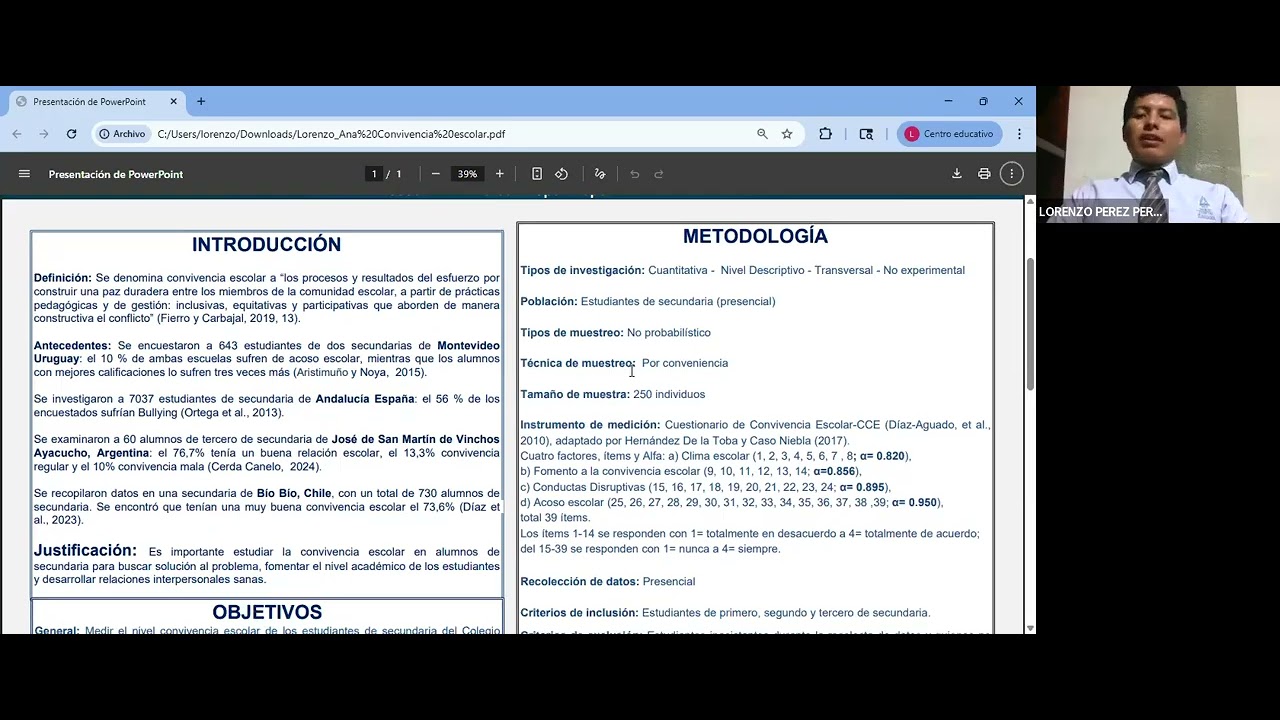
Task: Click the Presentación de PowerPoint viewer title
Action: coord(116,174)
